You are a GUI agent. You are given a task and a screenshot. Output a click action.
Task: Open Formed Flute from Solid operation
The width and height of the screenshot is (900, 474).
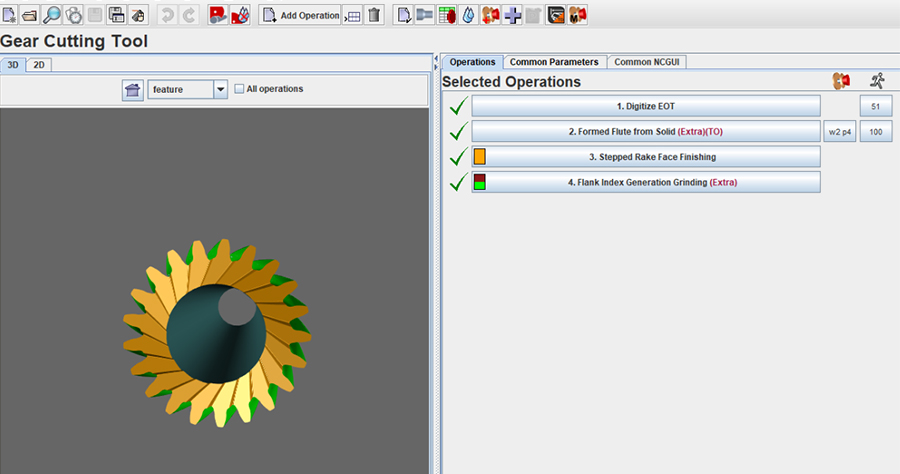[646, 131]
